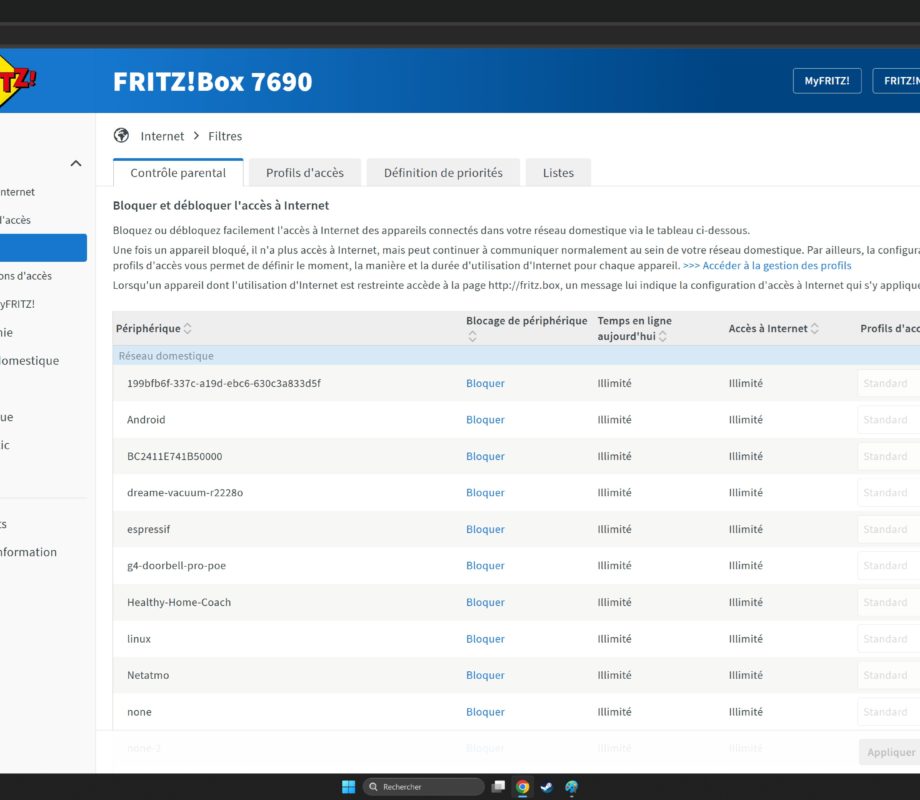920x800 pixels.
Task: Open the Accéder à la gestion des profils link
Action: [767, 265]
